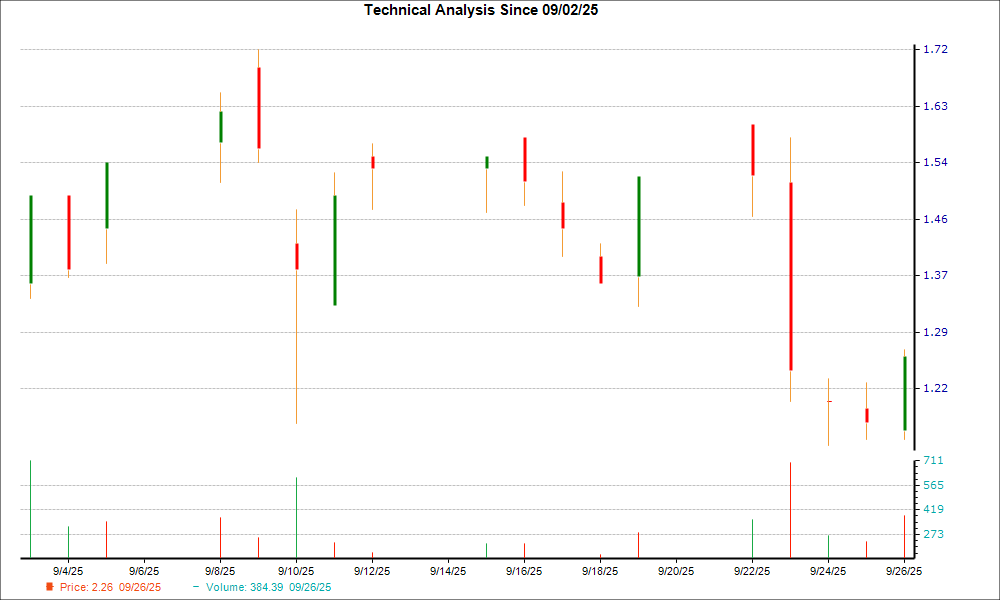This screenshot has height=600, width=1000.
Task: Select the long-wick red candle on 9/10
Action: [x=297, y=256]
